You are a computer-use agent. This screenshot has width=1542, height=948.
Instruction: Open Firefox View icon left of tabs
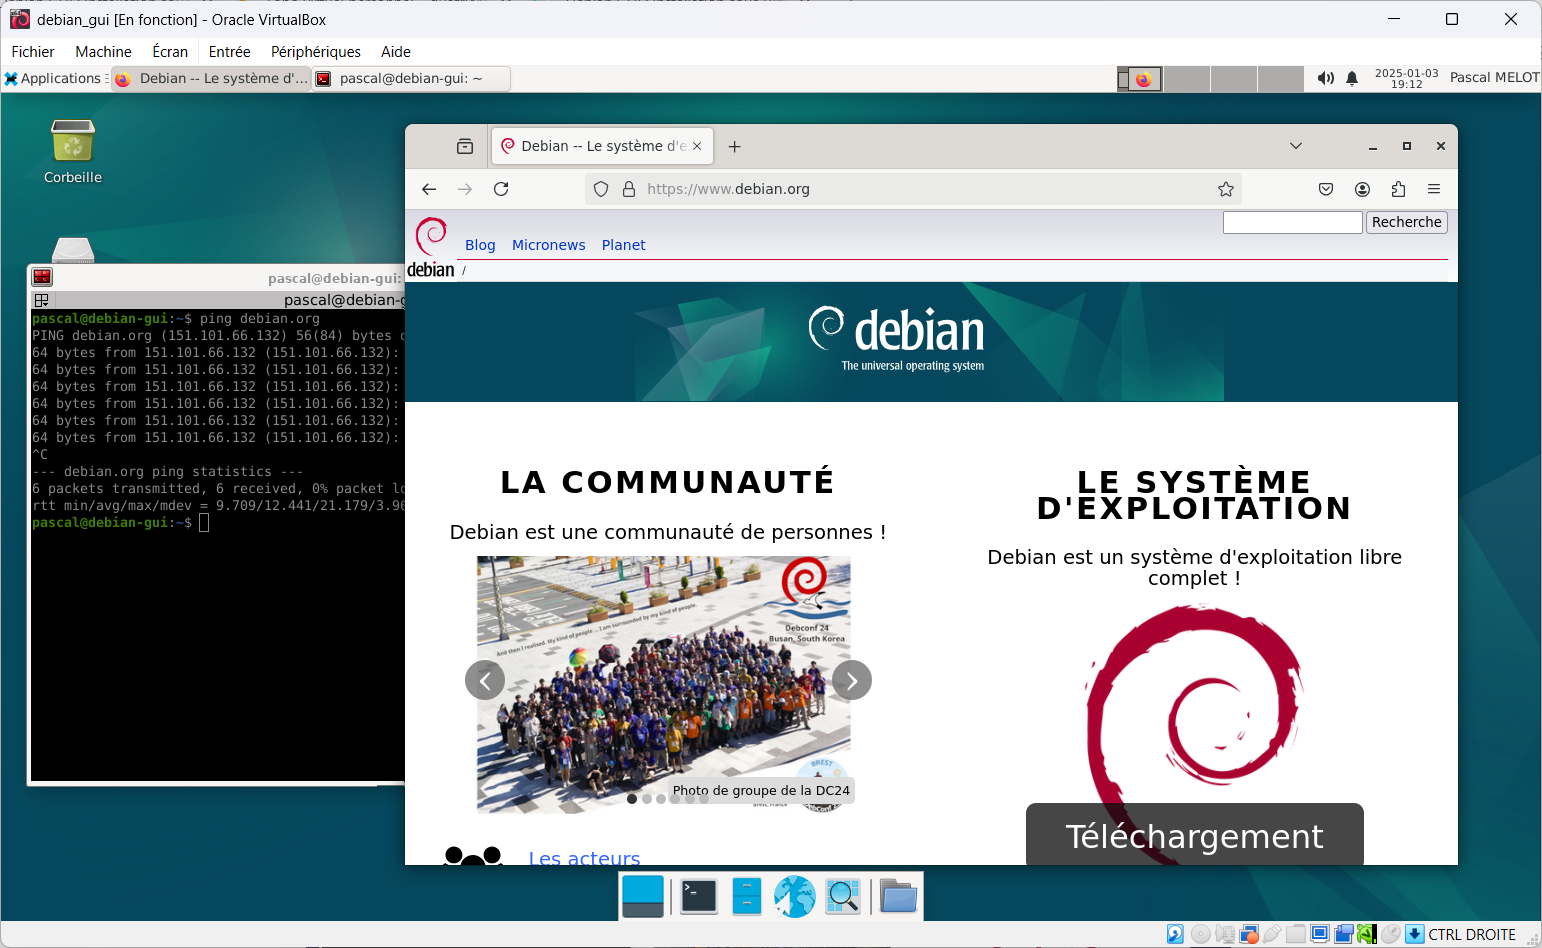coord(465,146)
